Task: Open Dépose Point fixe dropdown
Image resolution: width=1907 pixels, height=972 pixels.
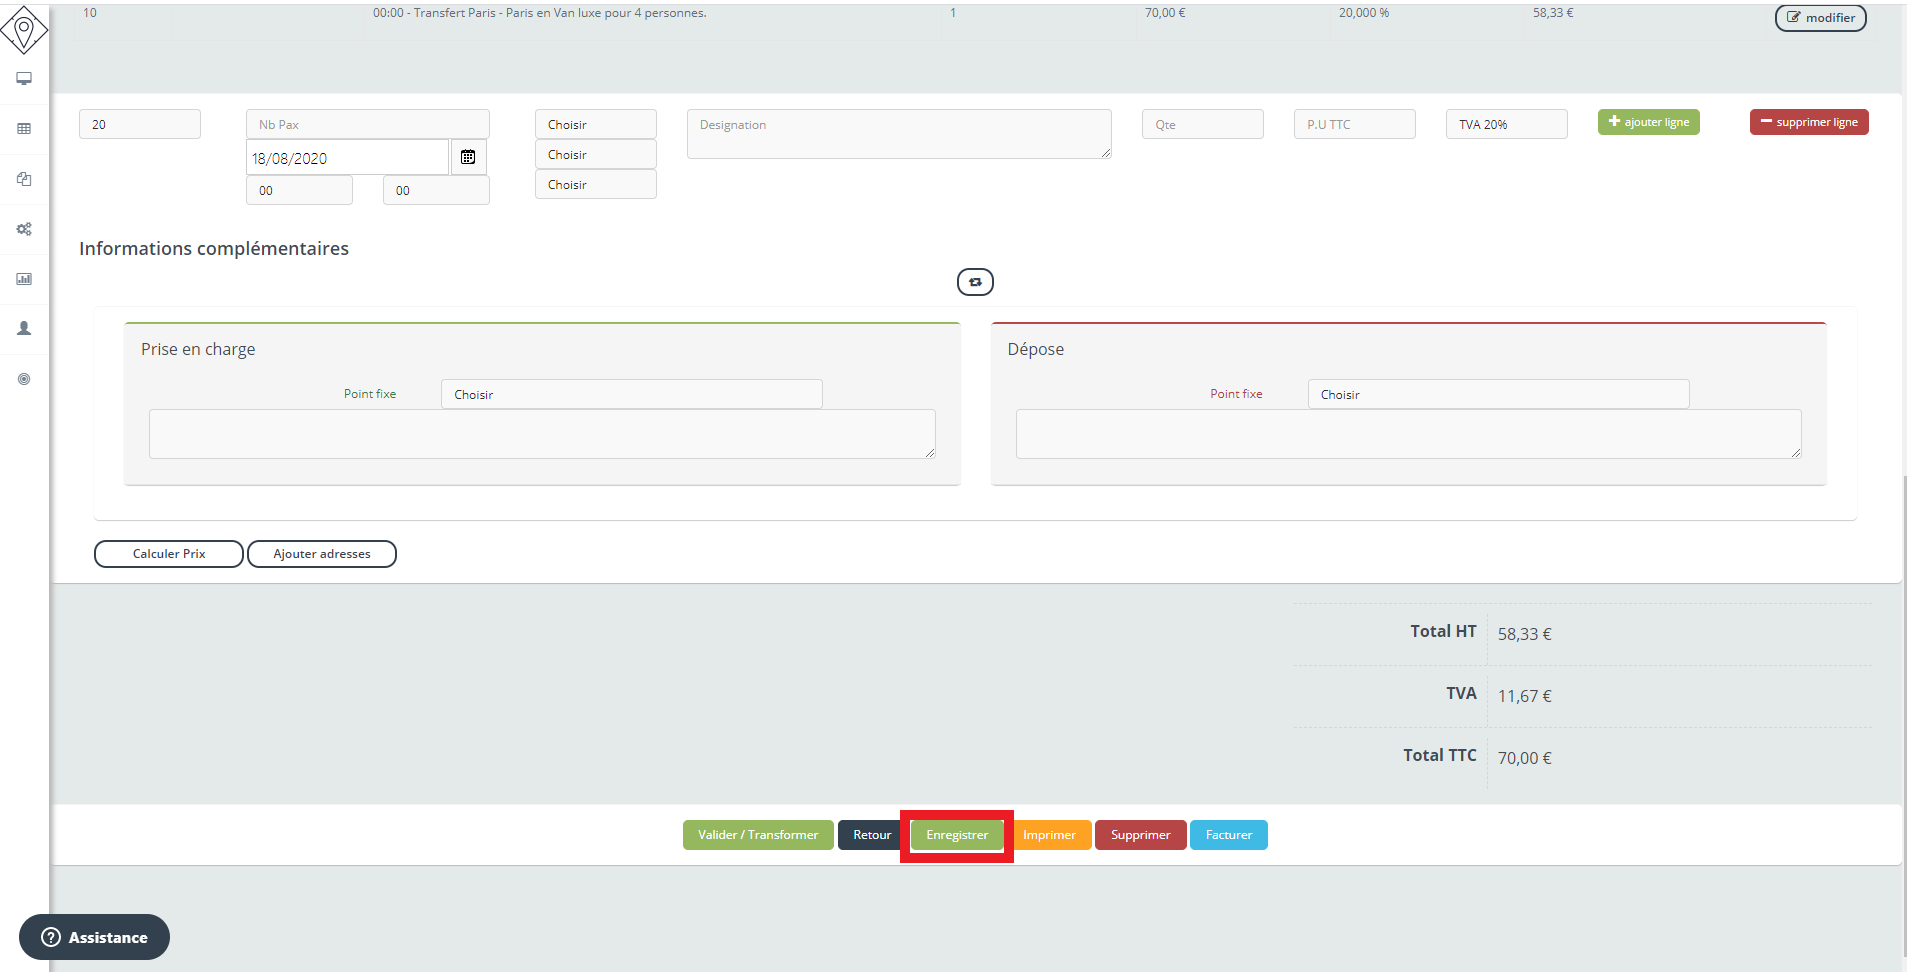Action: pyautogui.click(x=1497, y=394)
